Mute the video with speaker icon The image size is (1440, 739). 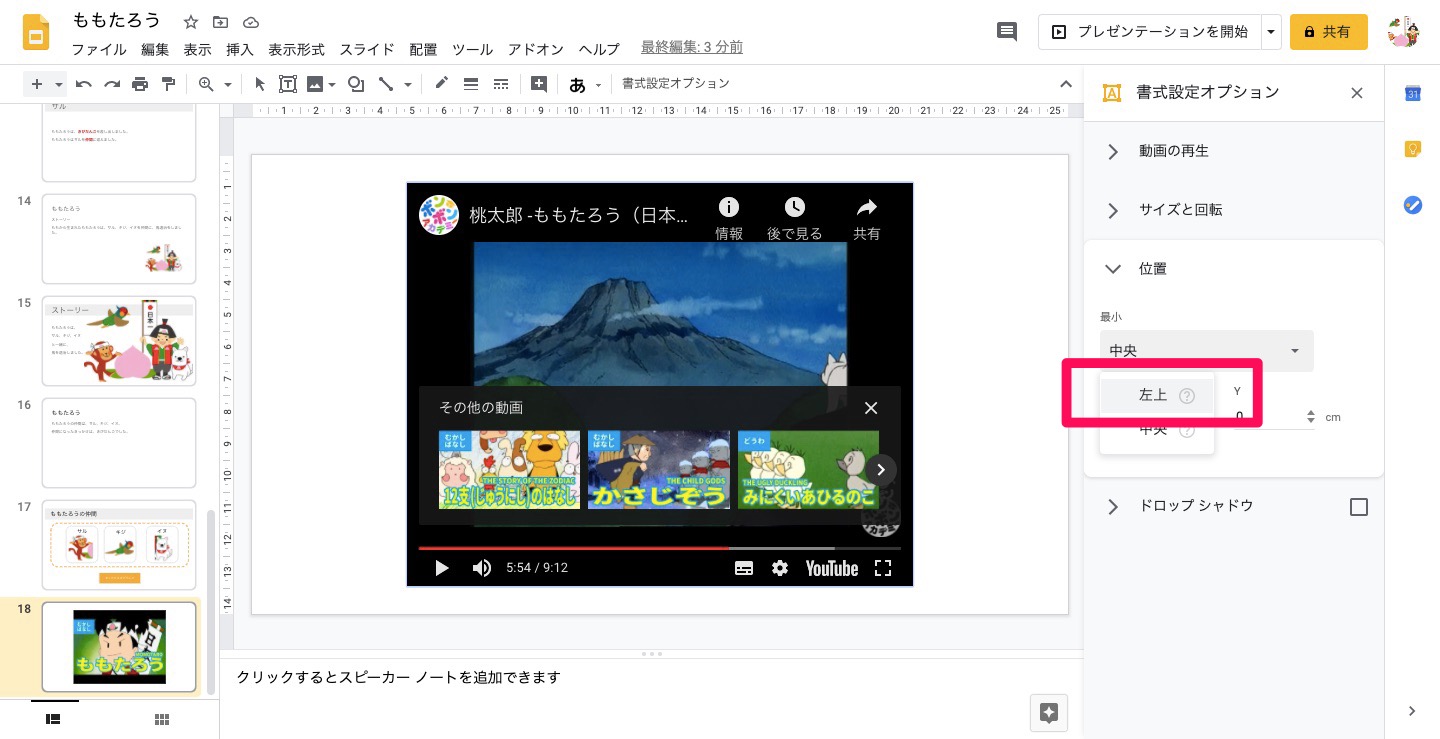[482, 568]
